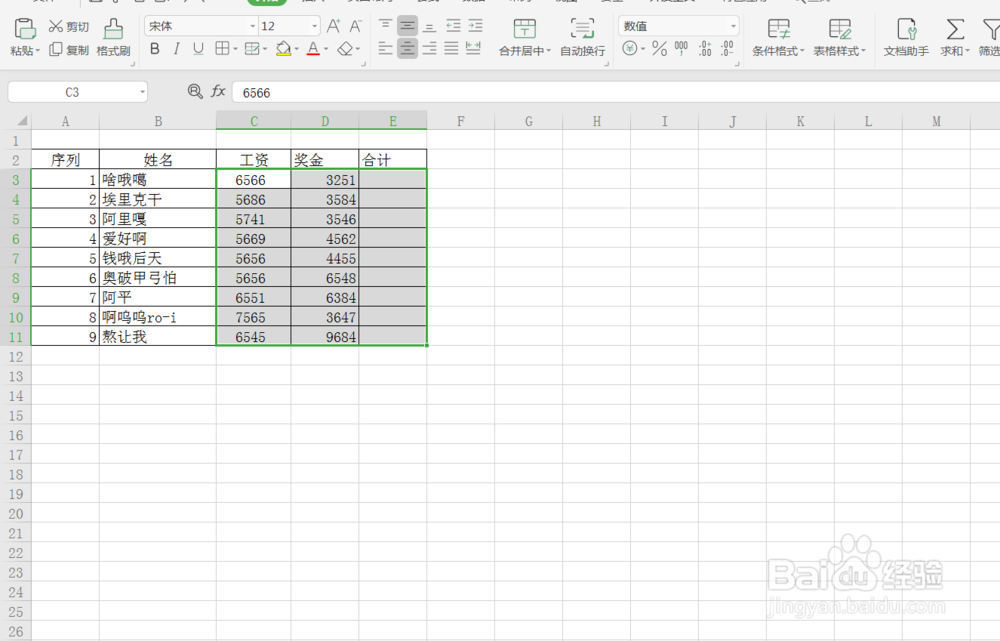1000x641 pixels.
Task: Click the cell with value 9684
Action: (x=325, y=337)
